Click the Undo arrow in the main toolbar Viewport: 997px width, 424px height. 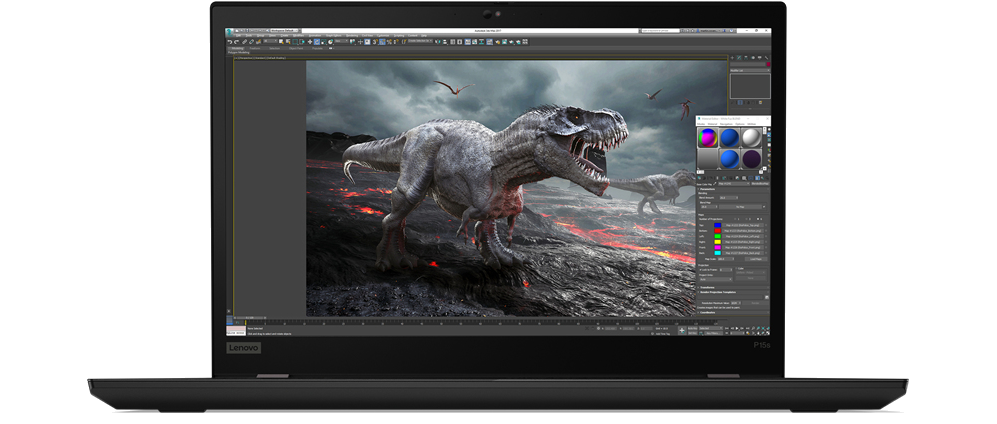click(x=229, y=42)
